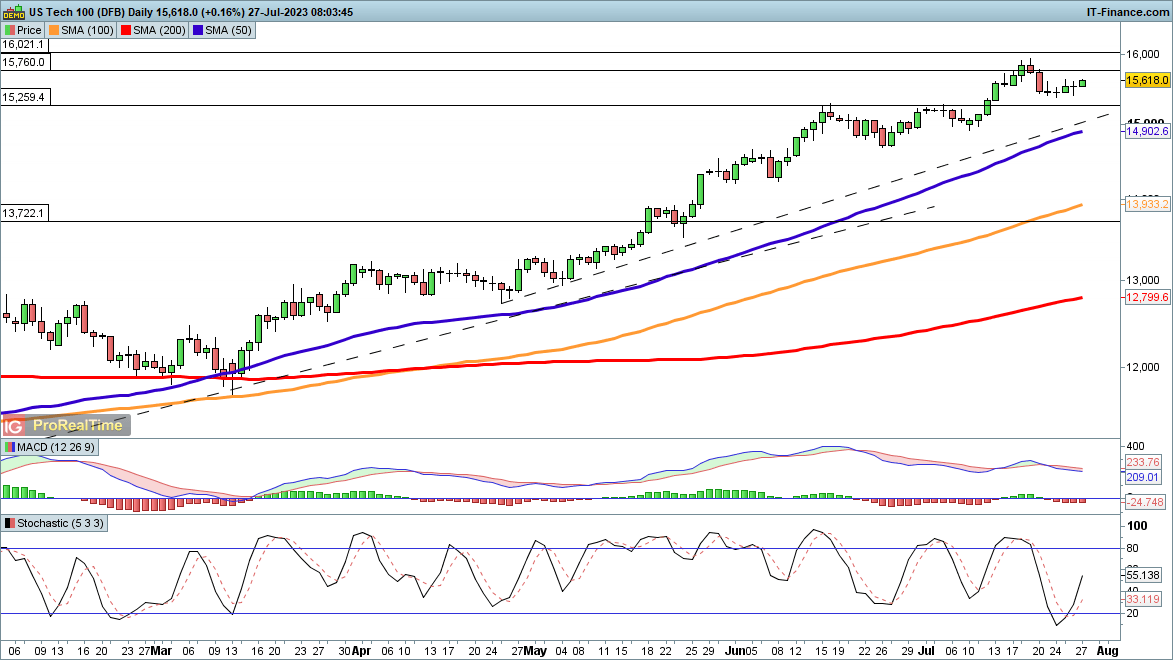Click the 20 label on Stochastic axis
Image resolution: width=1173 pixels, height=660 pixels.
click(1133, 613)
